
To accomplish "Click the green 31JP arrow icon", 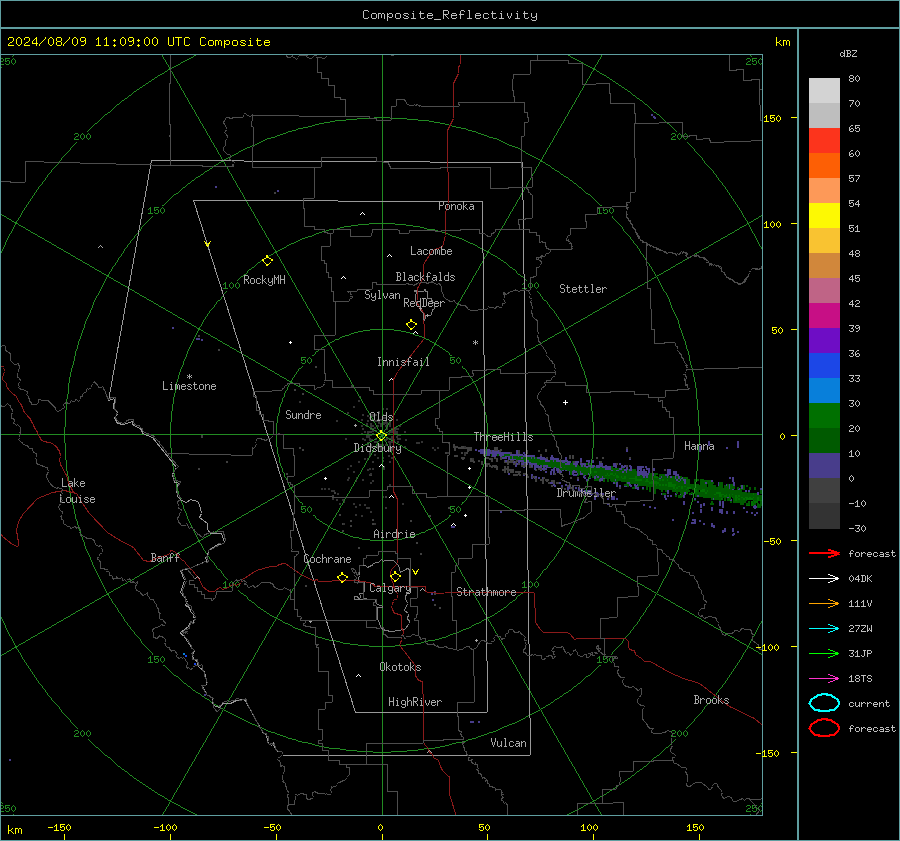I will click(824, 653).
